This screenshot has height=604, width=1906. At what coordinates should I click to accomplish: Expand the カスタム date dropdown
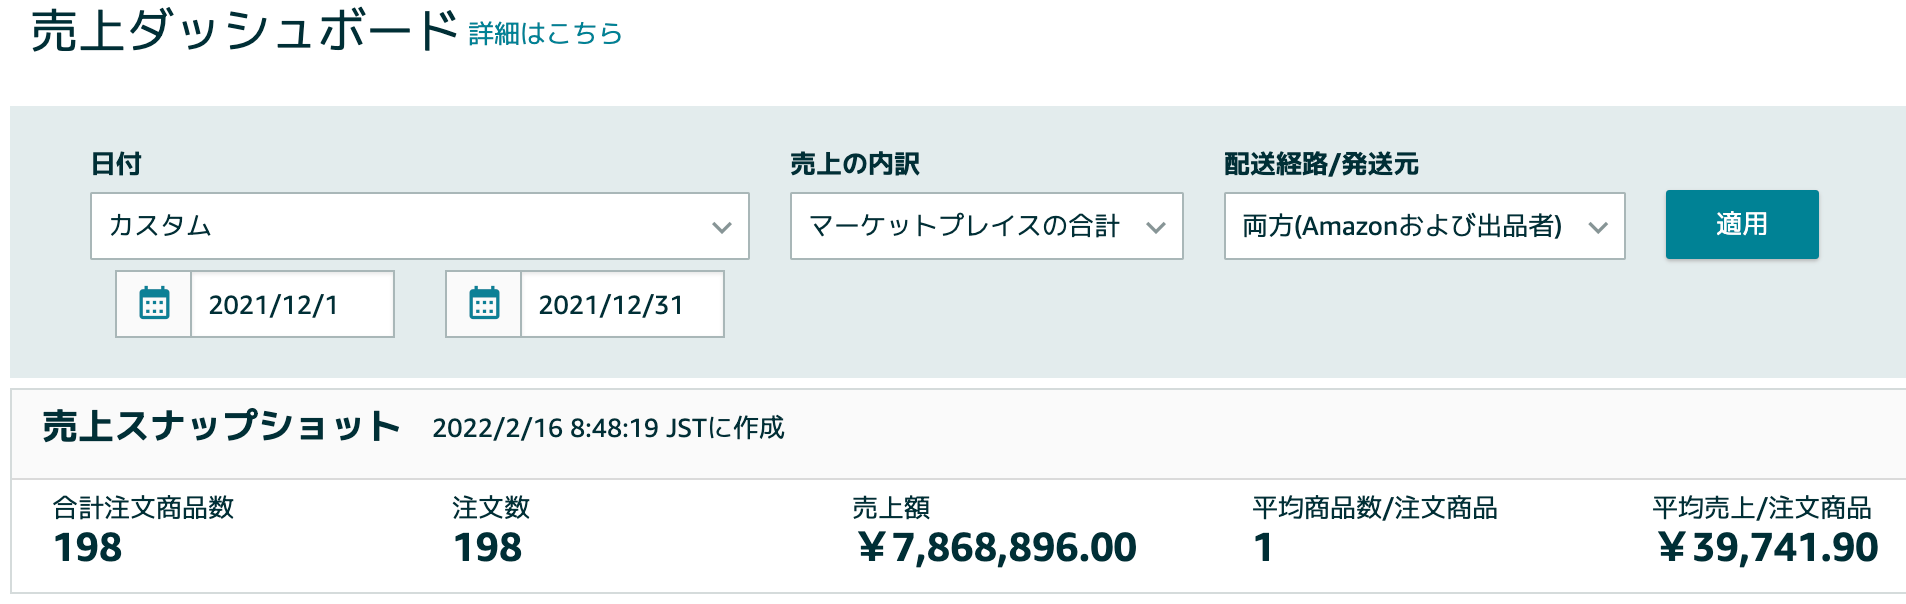pos(420,226)
